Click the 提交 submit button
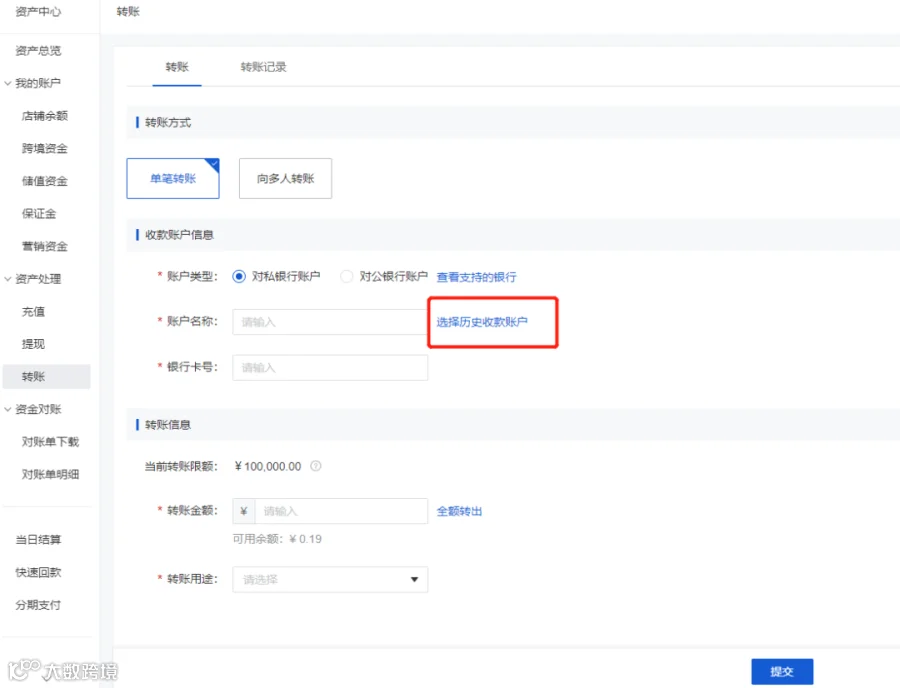The image size is (900, 688). click(x=782, y=671)
